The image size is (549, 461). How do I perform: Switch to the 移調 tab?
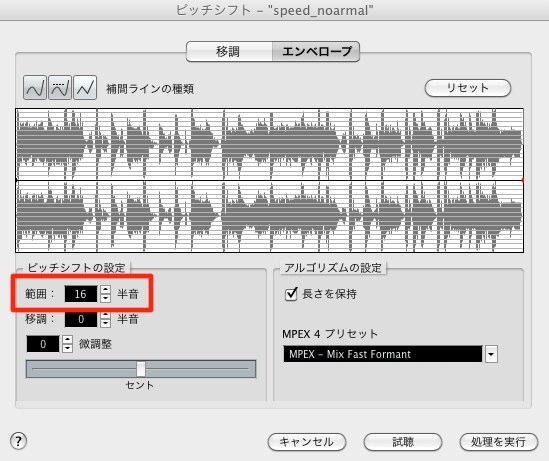[229, 52]
